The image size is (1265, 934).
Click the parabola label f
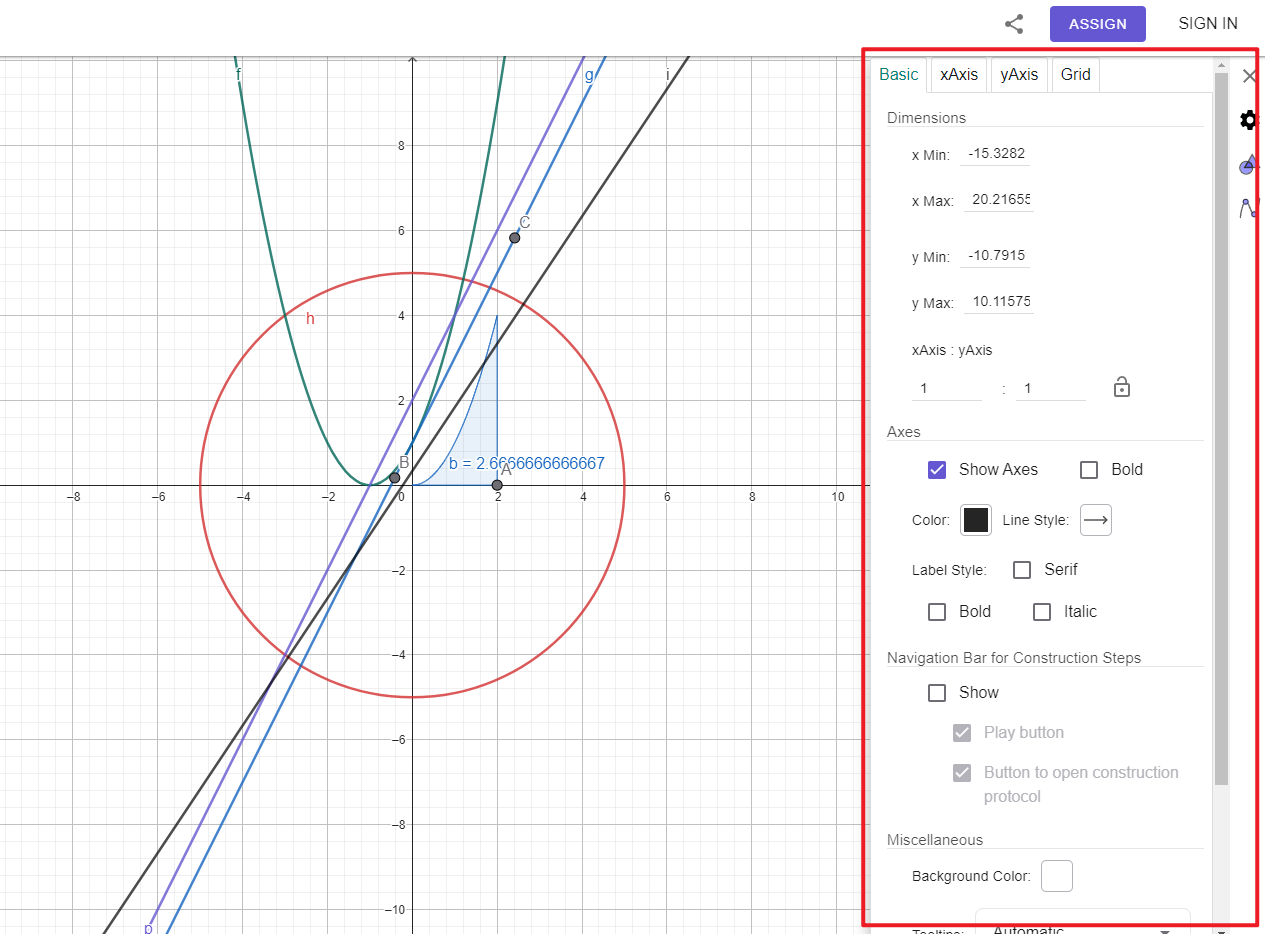pyautogui.click(x=238, y=75)
